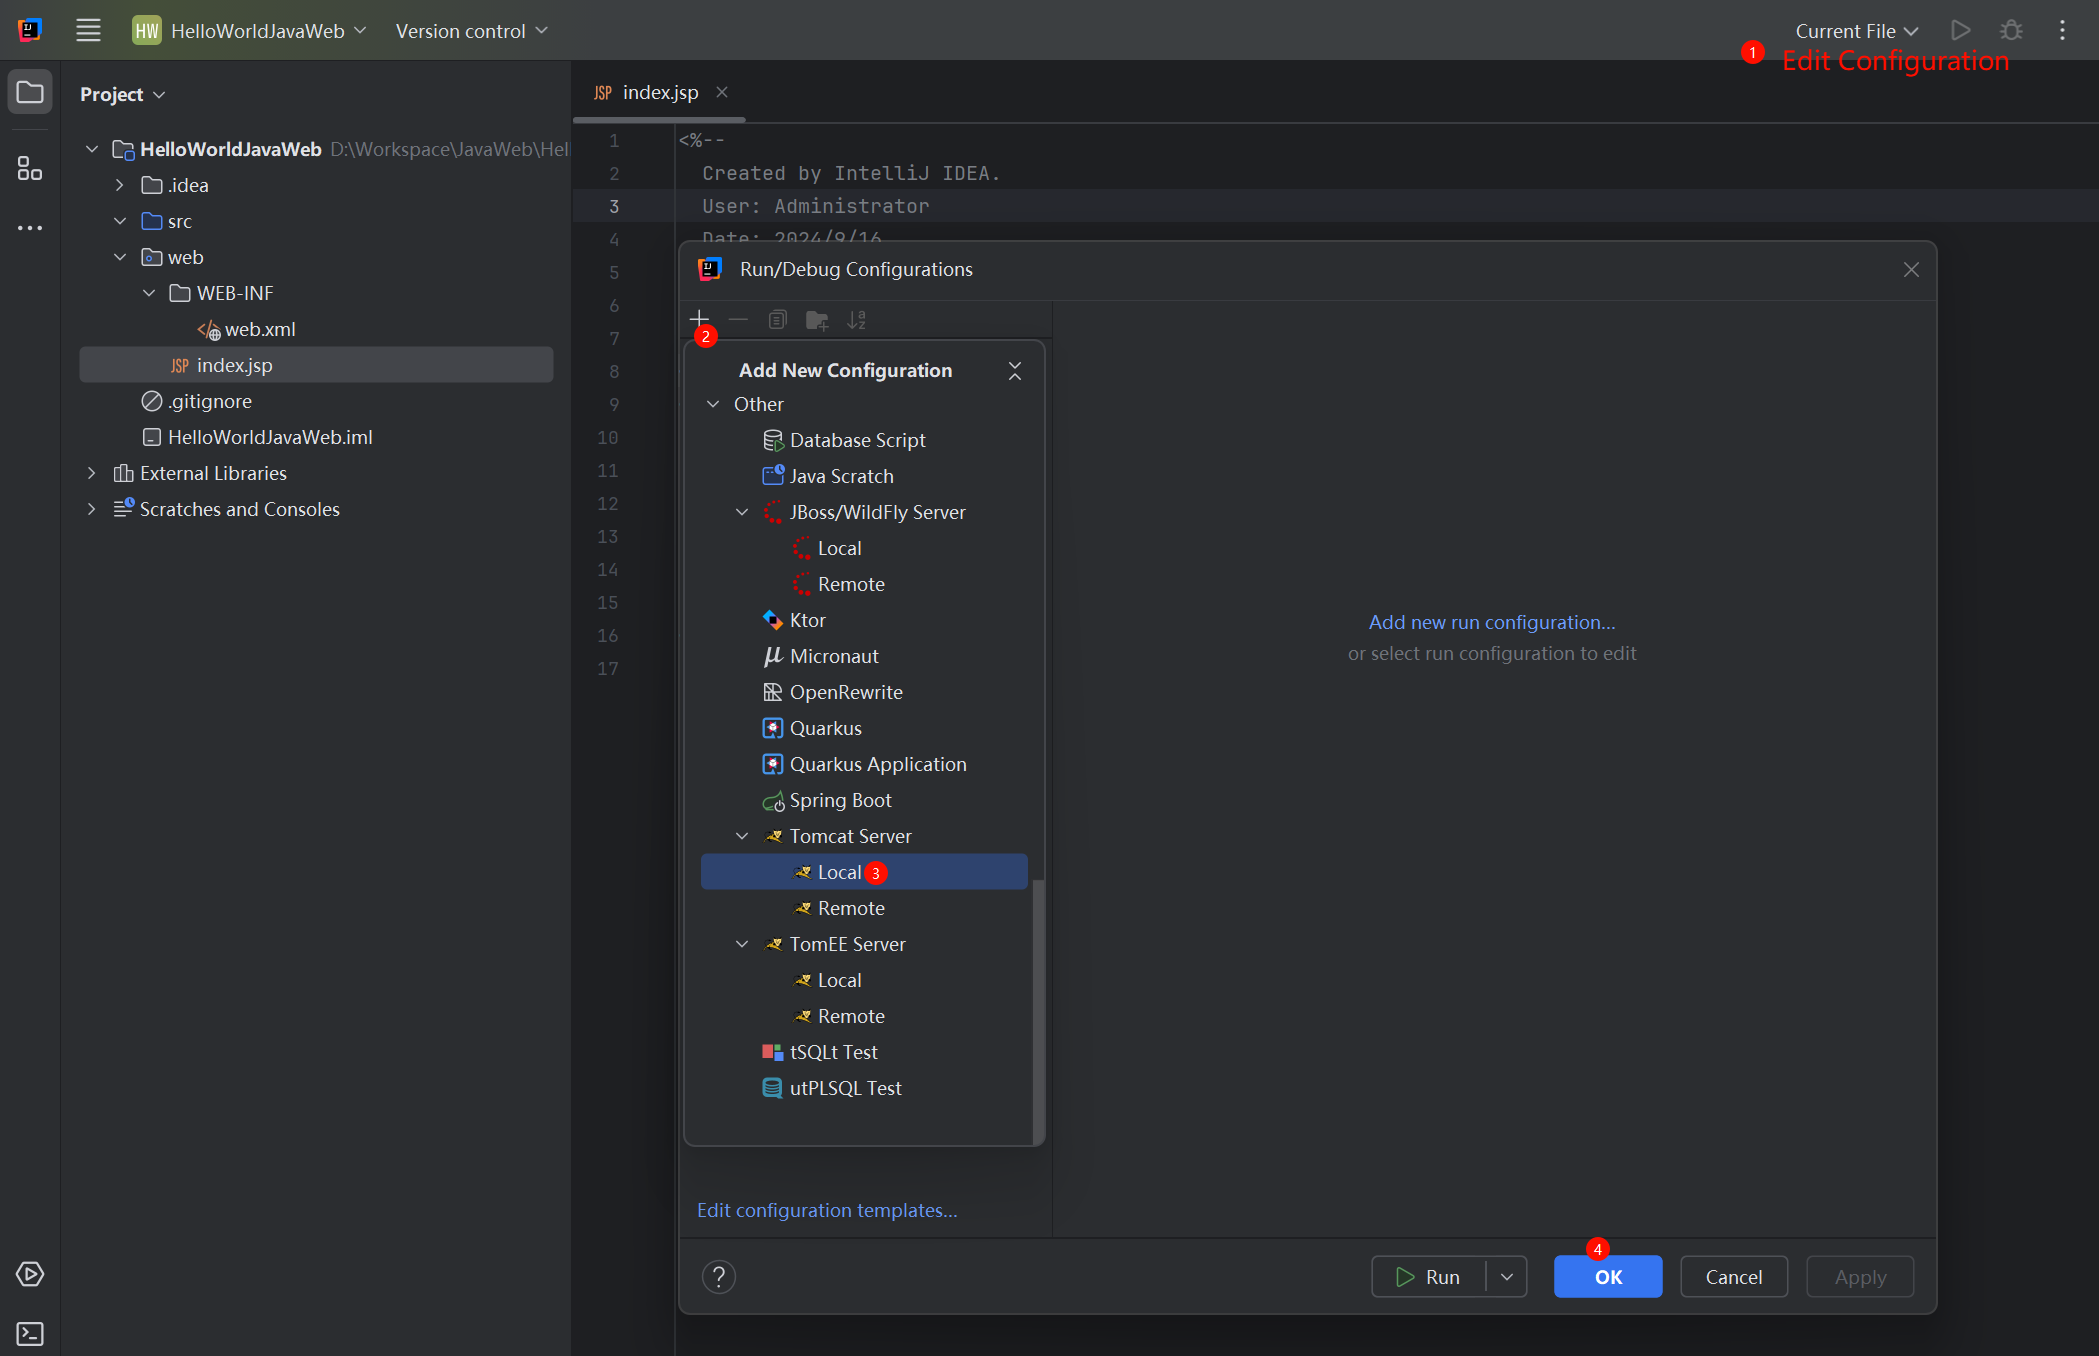
Task: Click the help question mark button
Action: coord(718,1277)
